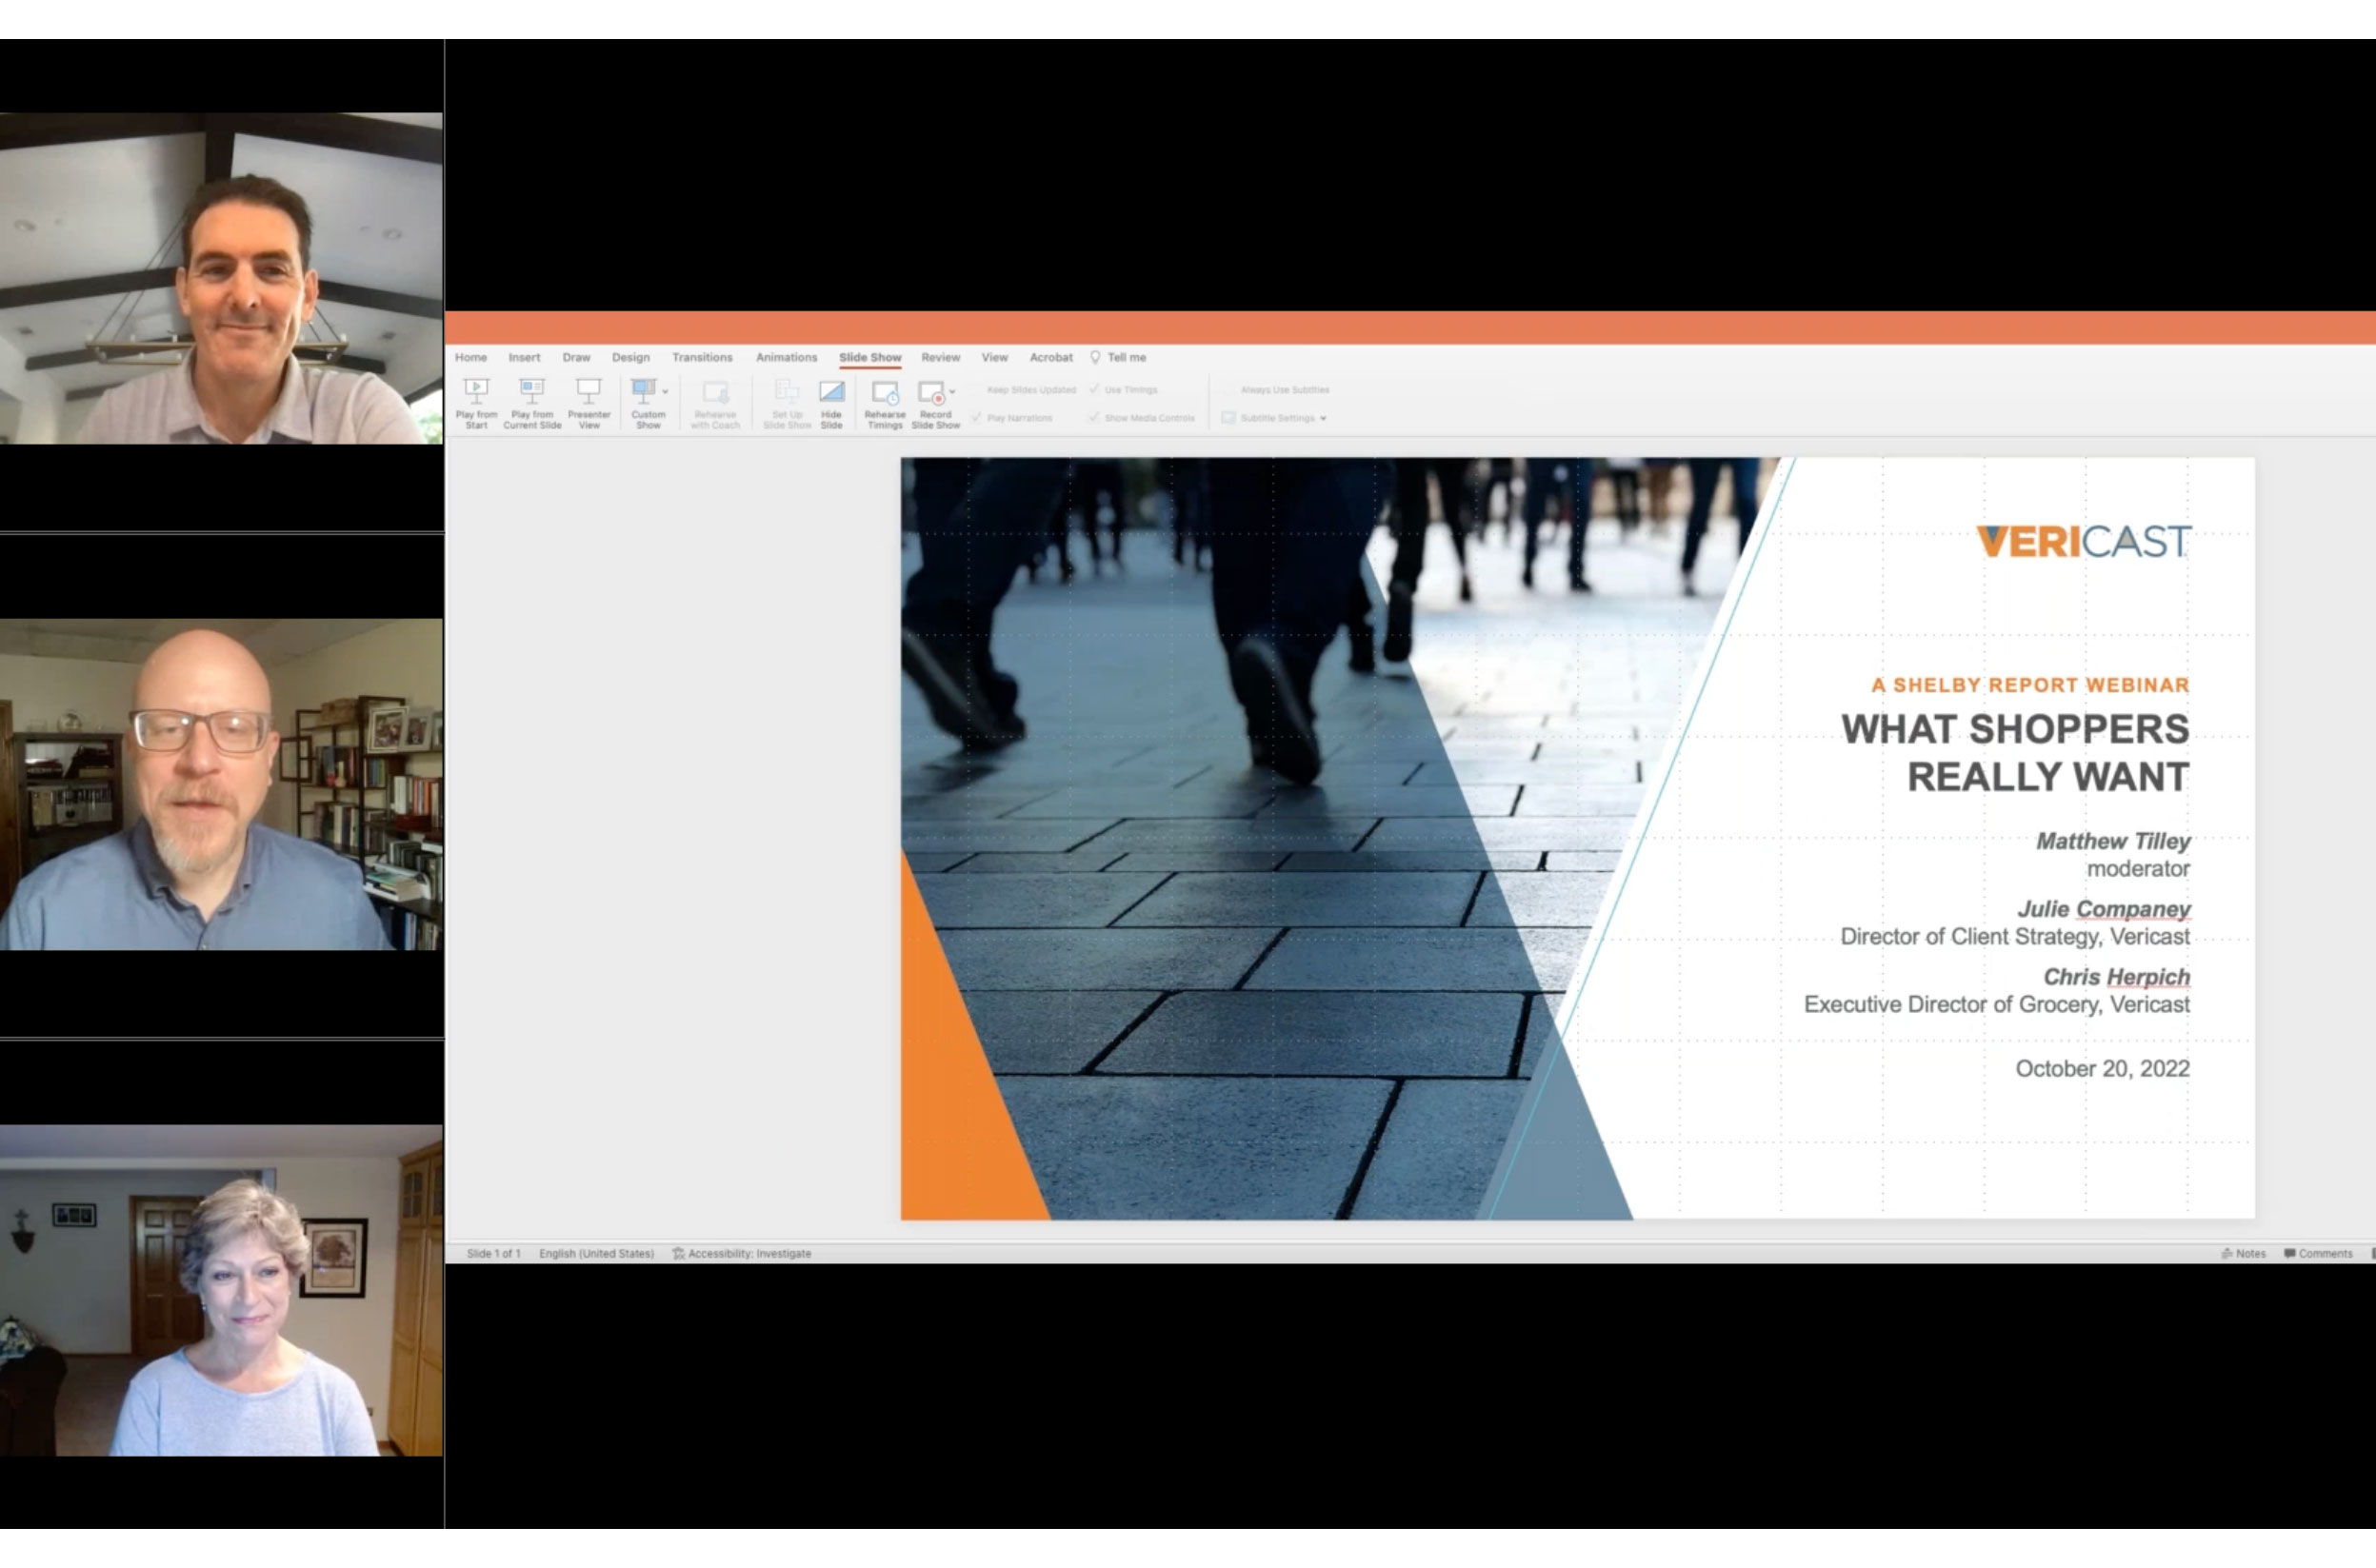Click Play from Current Slide icon
The height and width of the screenshot is (1568, 2376).
(532, 391)
